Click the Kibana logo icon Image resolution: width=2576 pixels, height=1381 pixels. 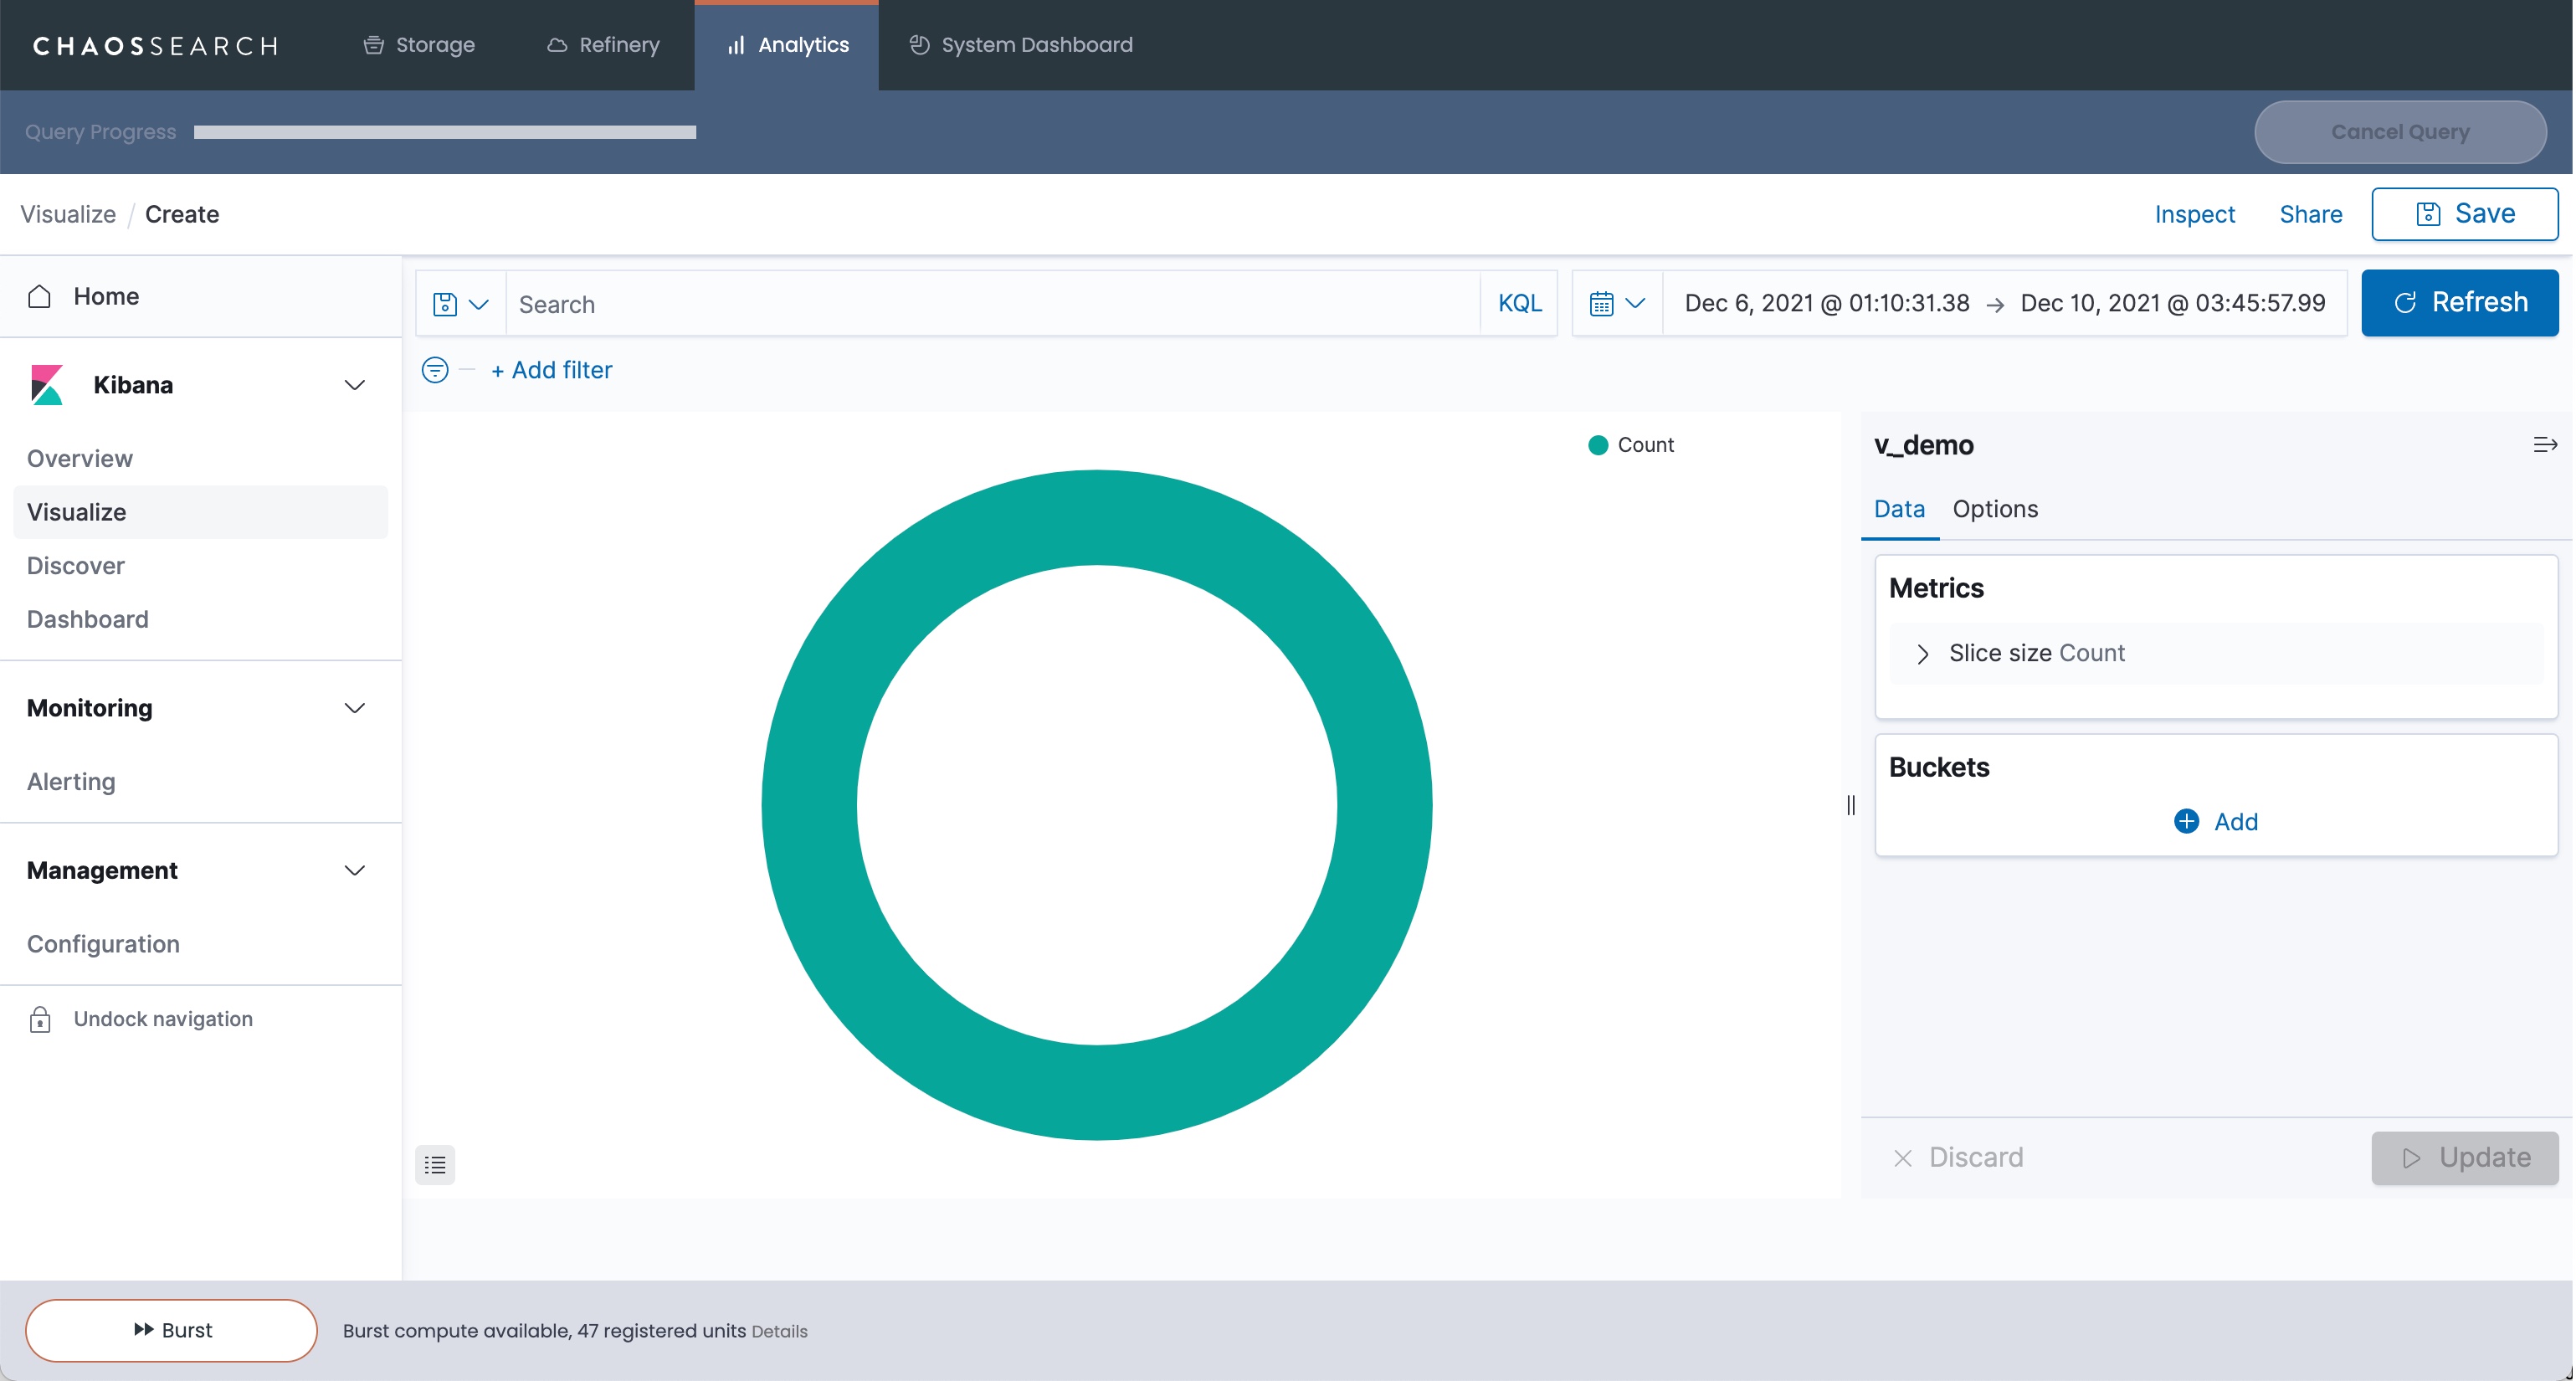pyautogui.click(x=47, y=385)
